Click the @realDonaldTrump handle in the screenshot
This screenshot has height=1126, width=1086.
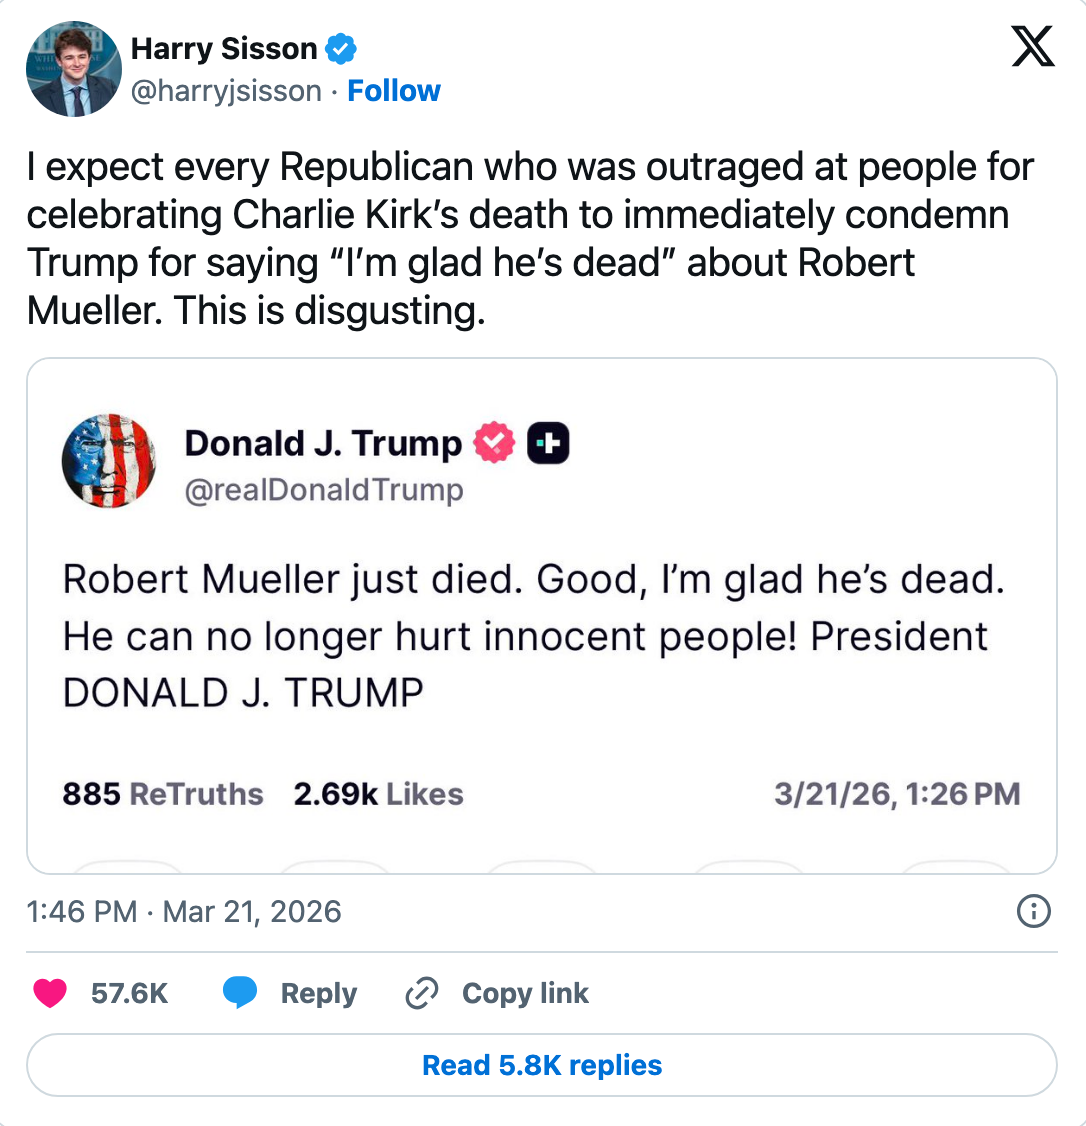pyautogui.click(x=324, y=490)
